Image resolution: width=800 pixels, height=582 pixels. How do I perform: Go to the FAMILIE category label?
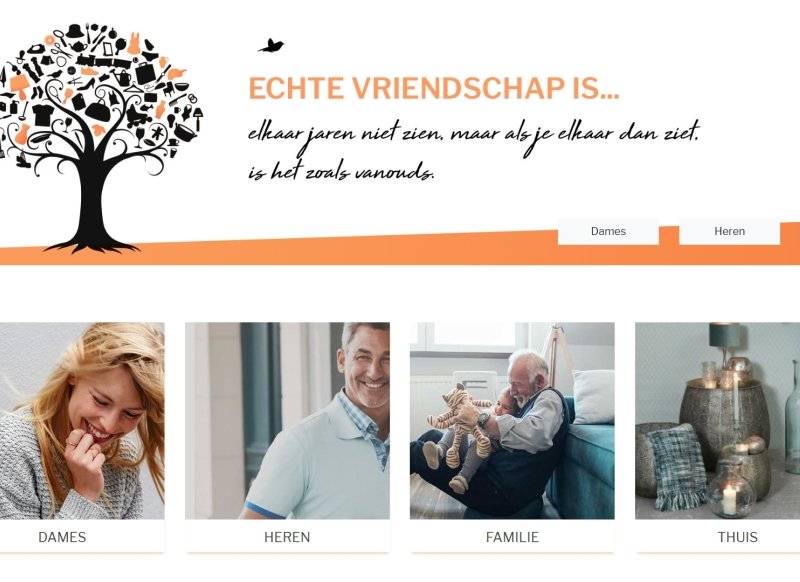(512, 537)
